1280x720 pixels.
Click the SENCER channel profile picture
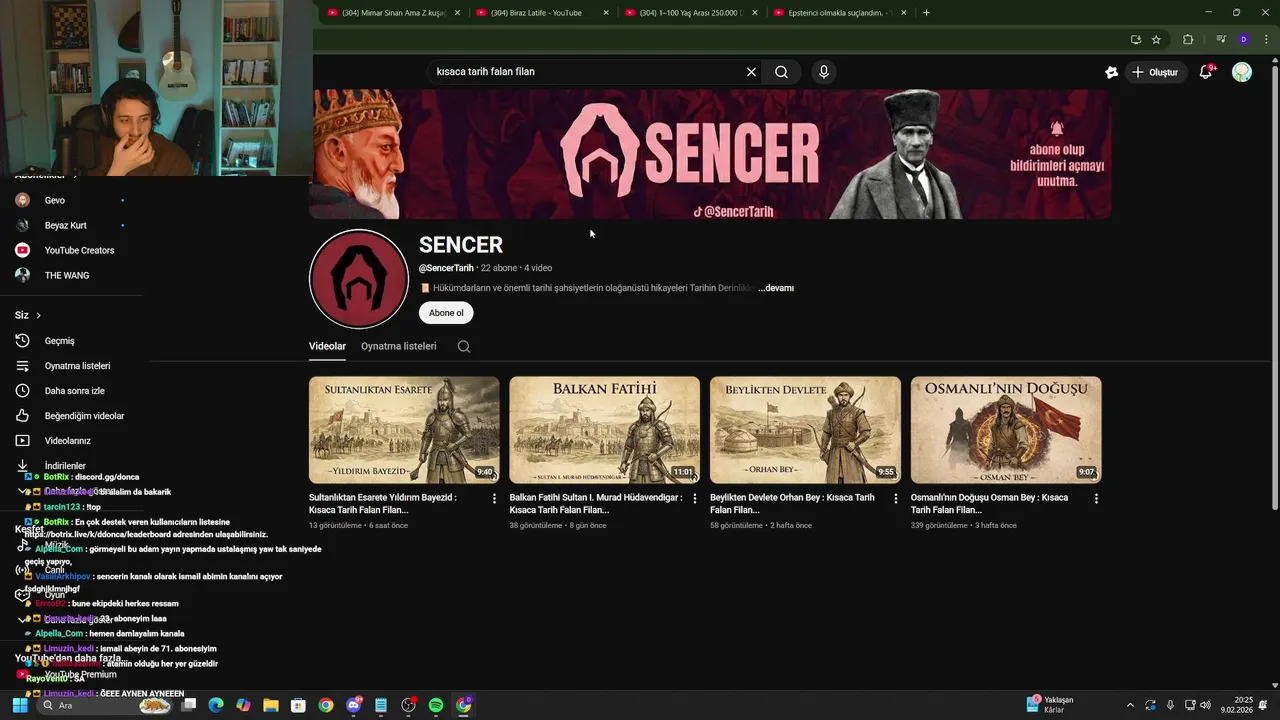pos(358,279)
